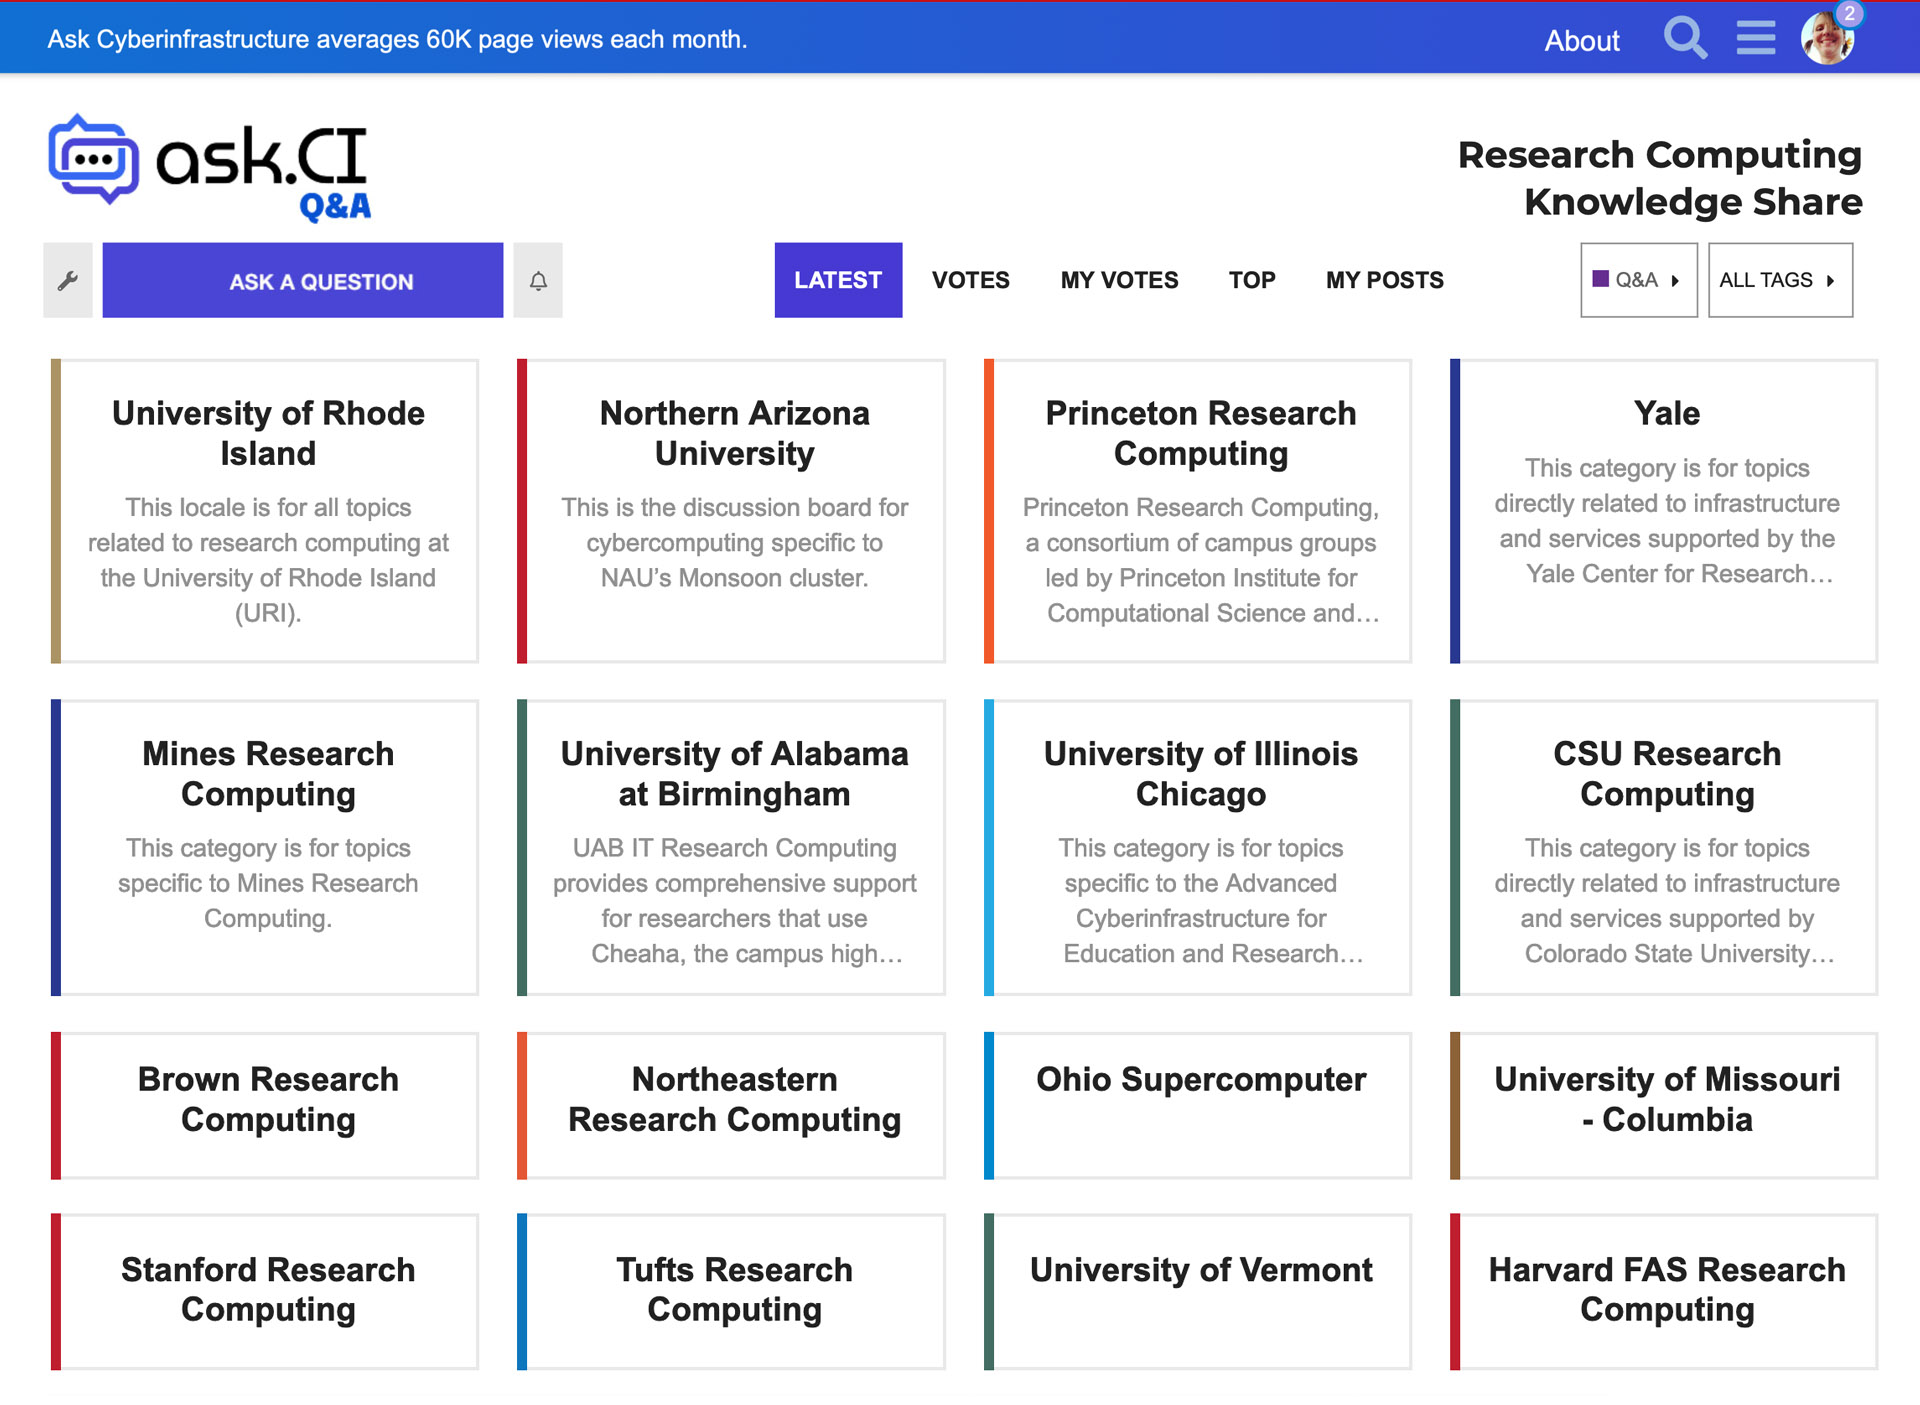Show the My Posts tab
Image resolution: width=1920 pixels, height=1405 pixels.
pyautogui.click(x=1384, y=281)
